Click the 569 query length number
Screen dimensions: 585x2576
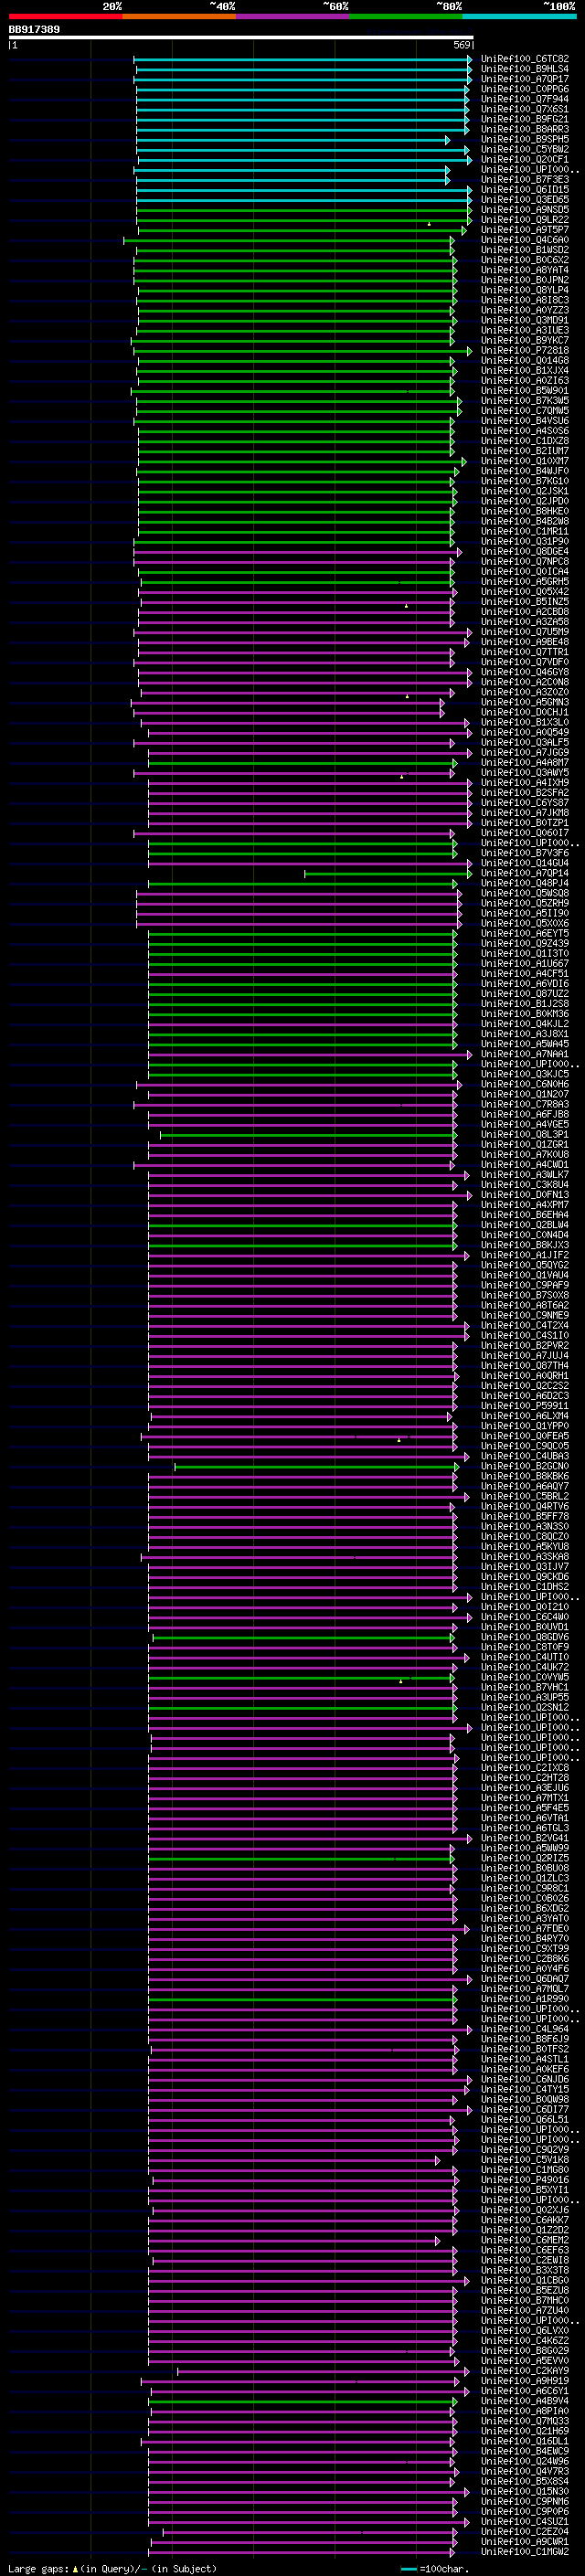click(462, 45)
